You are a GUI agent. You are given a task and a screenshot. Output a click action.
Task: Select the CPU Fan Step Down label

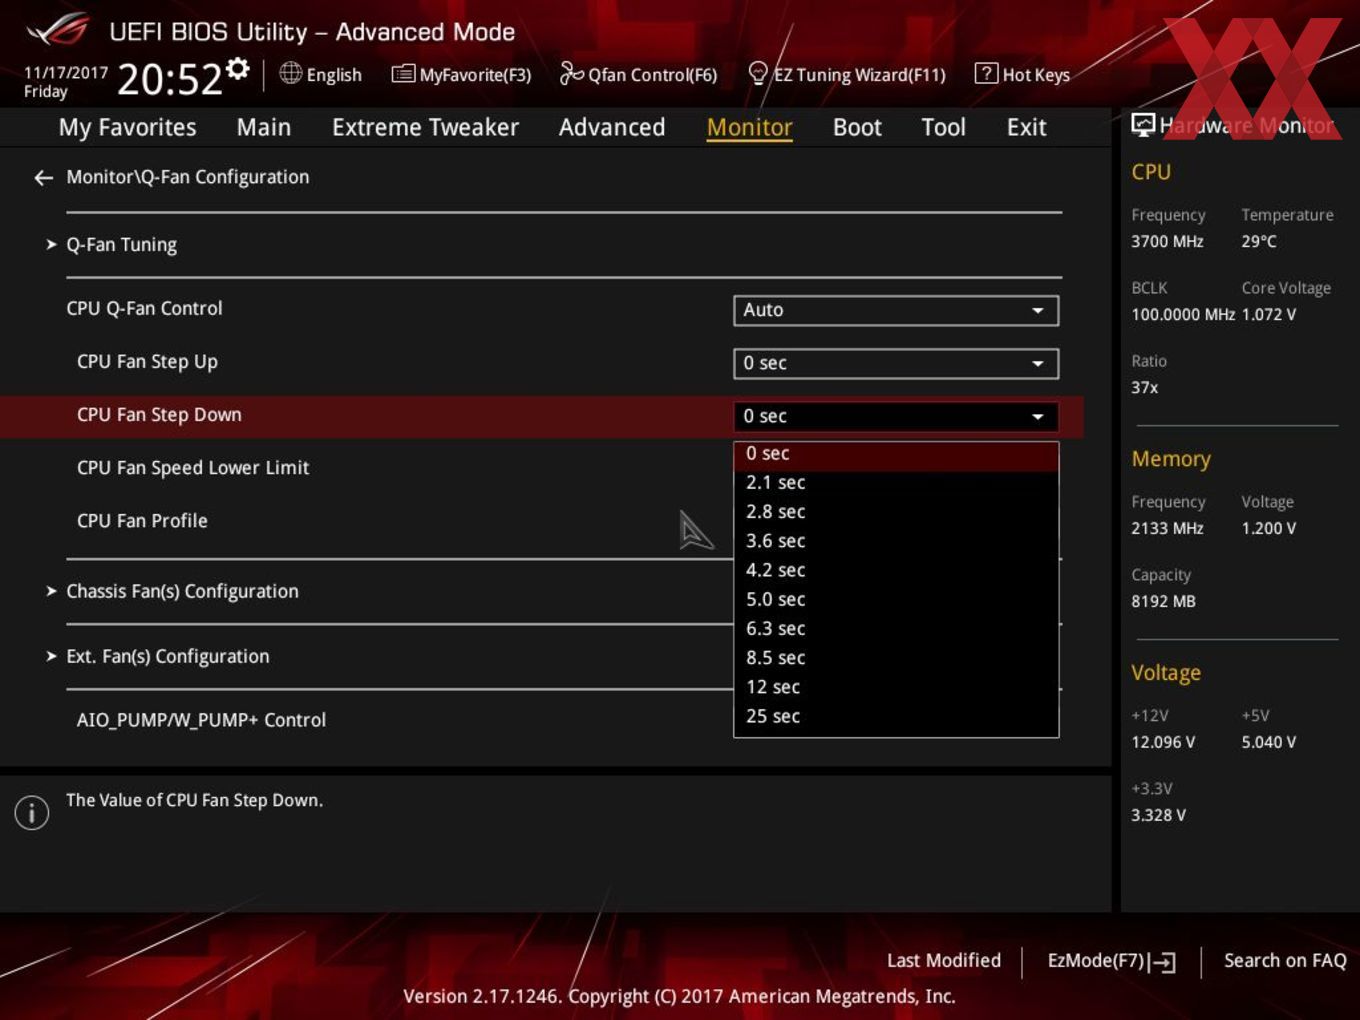(159, 415)
